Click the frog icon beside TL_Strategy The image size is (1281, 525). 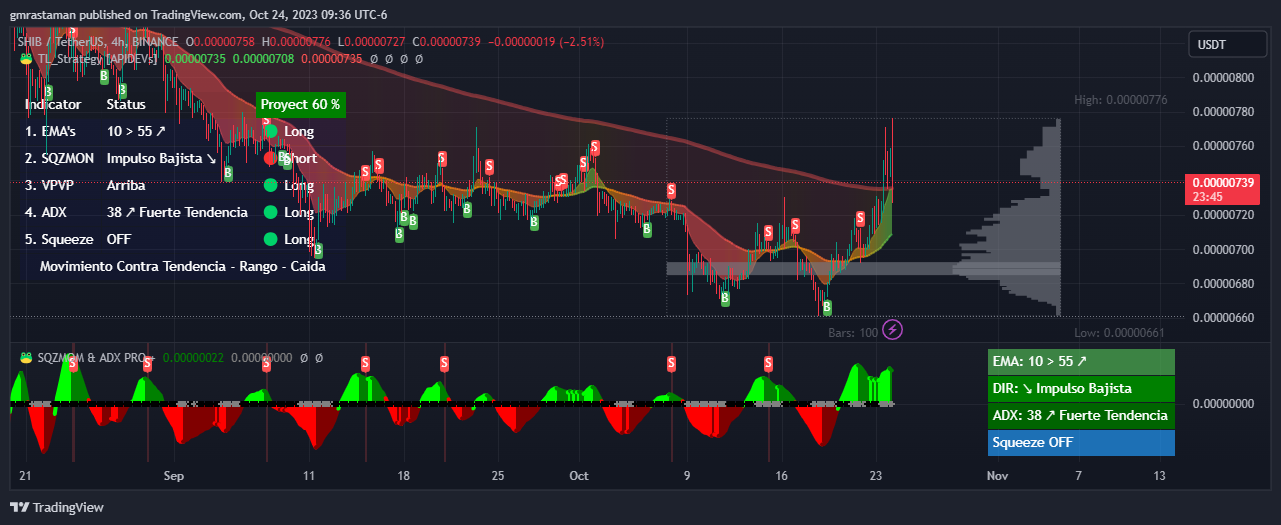pos(26,59)
